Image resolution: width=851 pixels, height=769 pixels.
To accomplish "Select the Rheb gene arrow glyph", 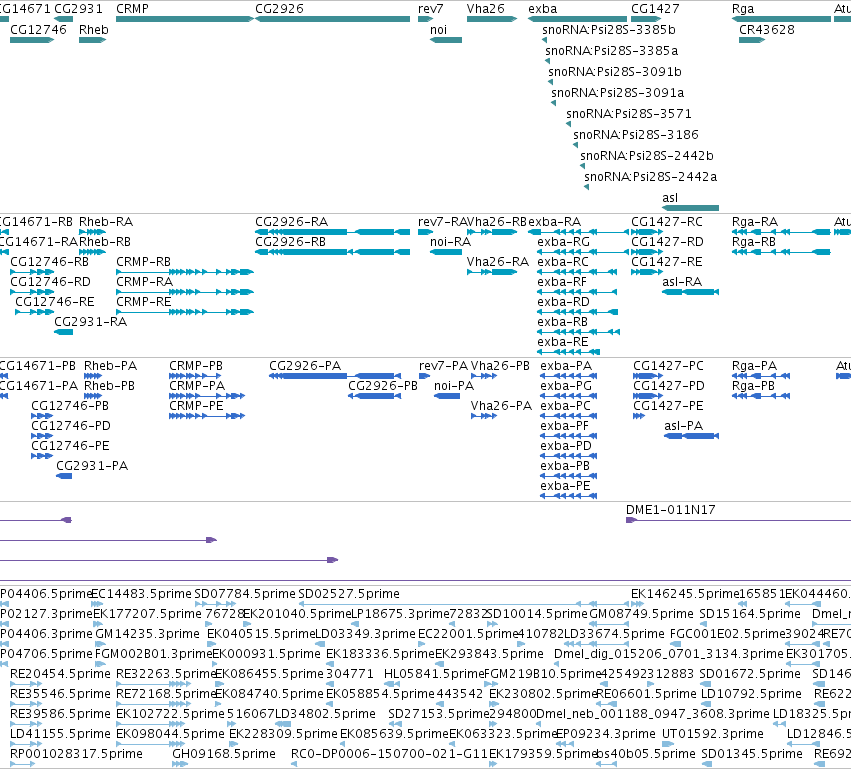I will pos(92,40).
